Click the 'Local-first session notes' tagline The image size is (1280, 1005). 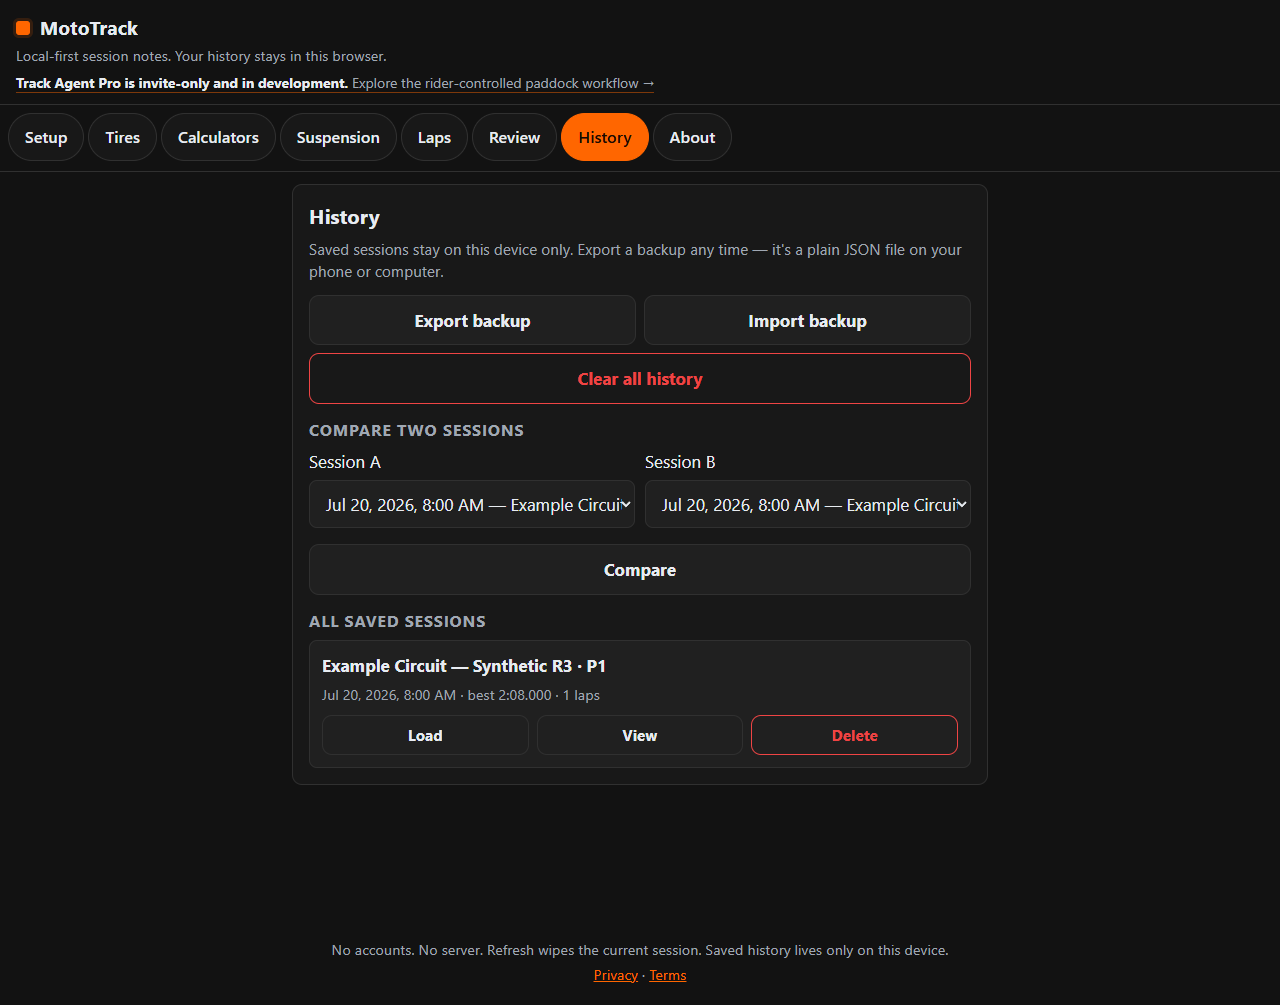click(x=201, y=56)
